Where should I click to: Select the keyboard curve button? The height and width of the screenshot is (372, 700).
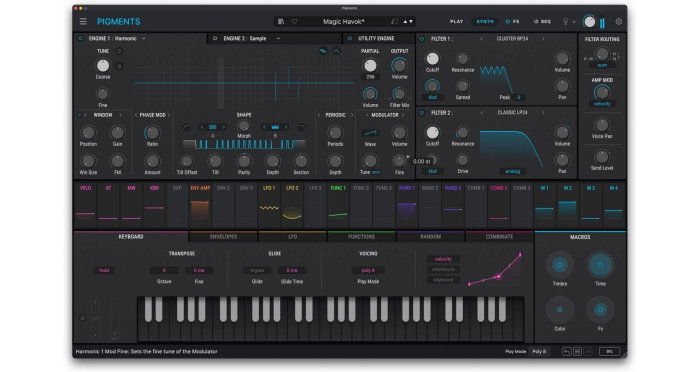[443, 280]
